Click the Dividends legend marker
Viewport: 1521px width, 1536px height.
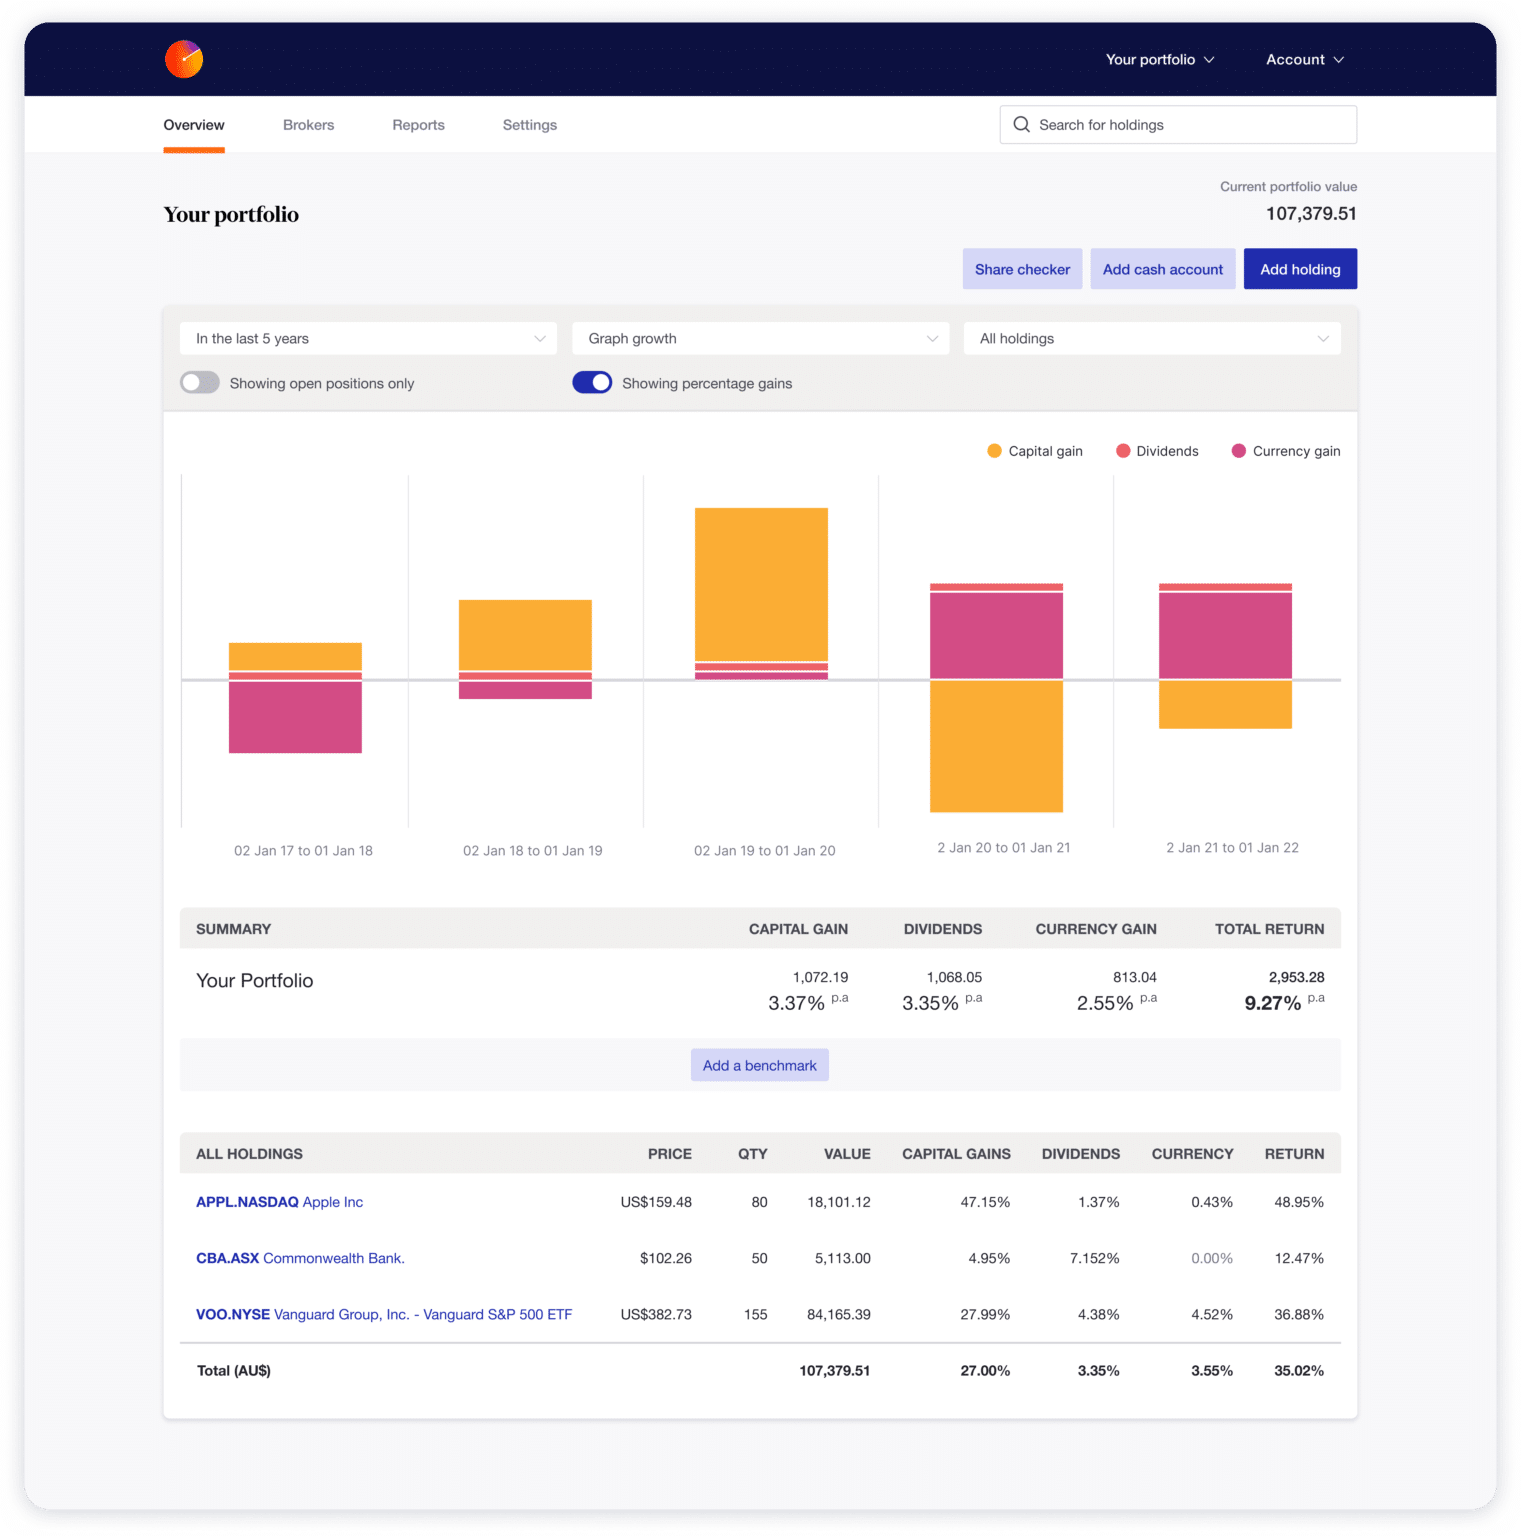point(1123,450)
